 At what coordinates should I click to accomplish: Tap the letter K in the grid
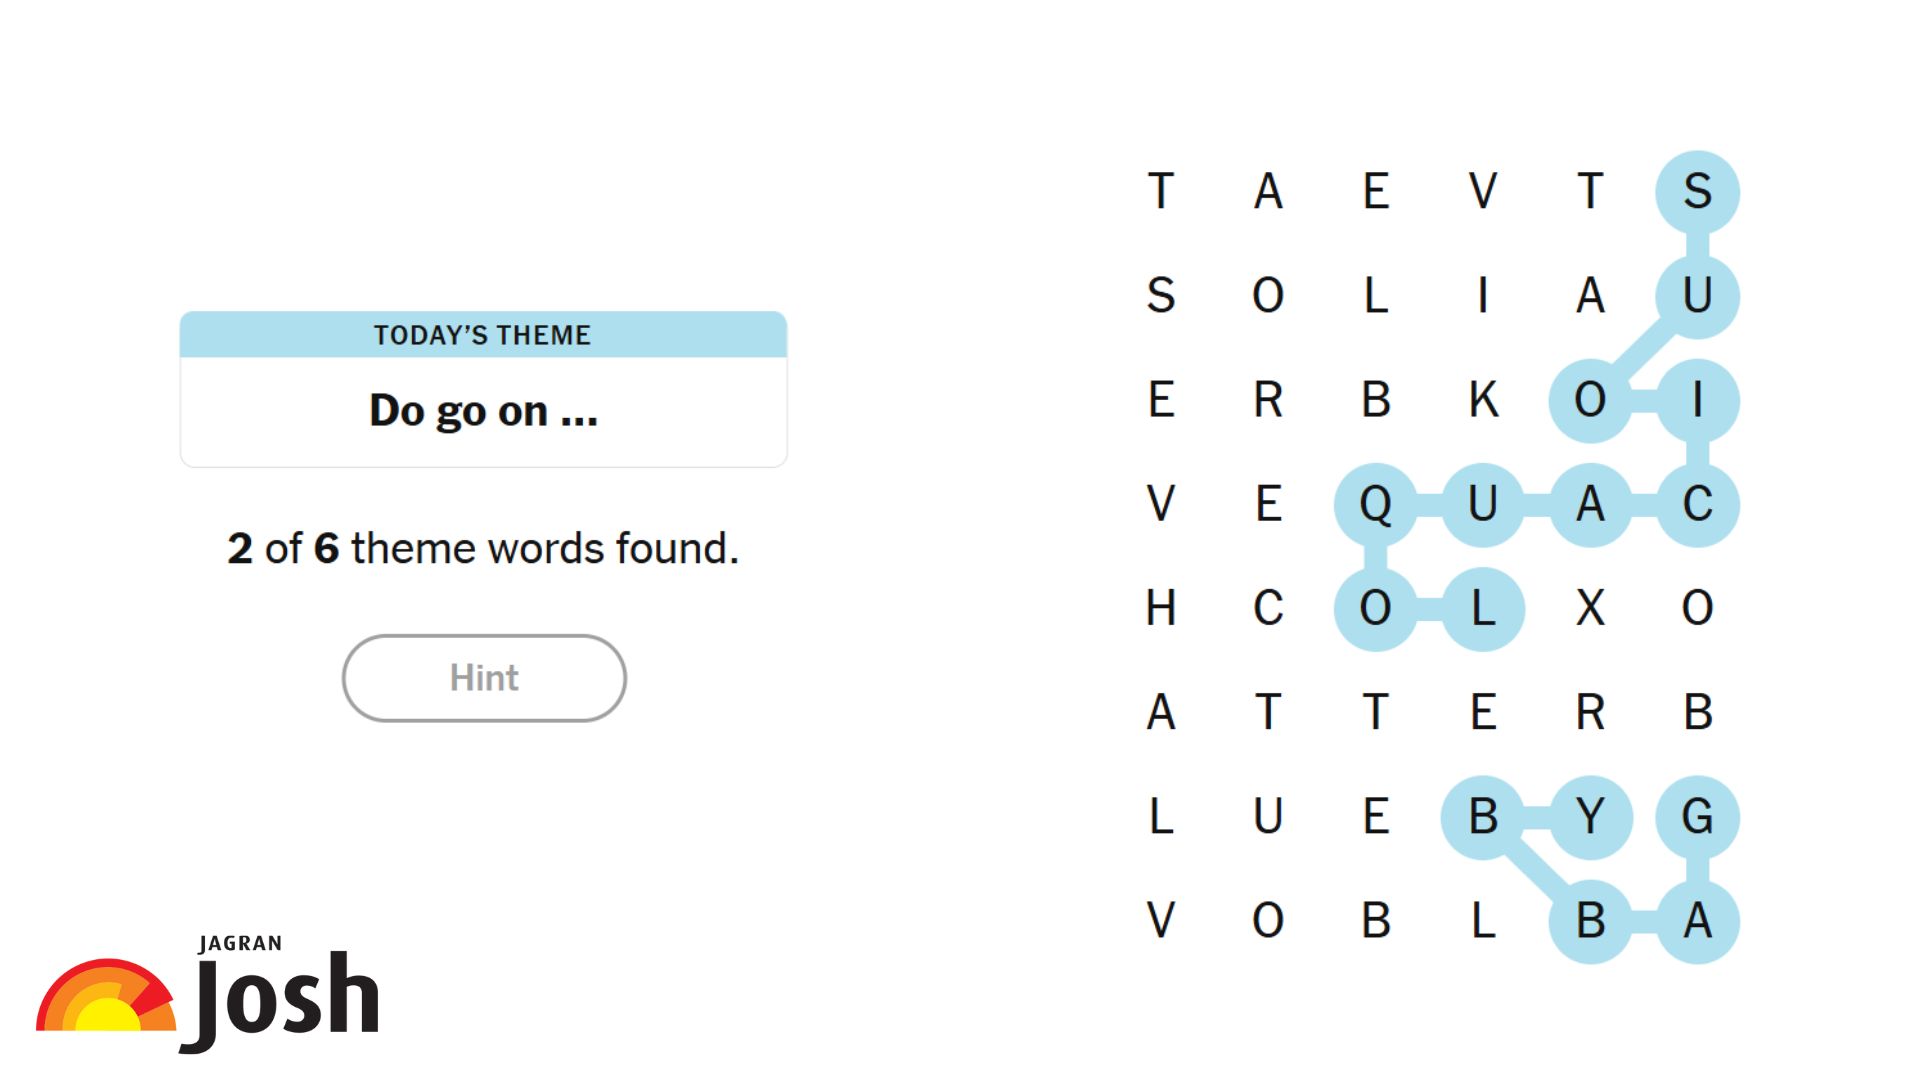pyautogui.click(x=1483, y=400)
